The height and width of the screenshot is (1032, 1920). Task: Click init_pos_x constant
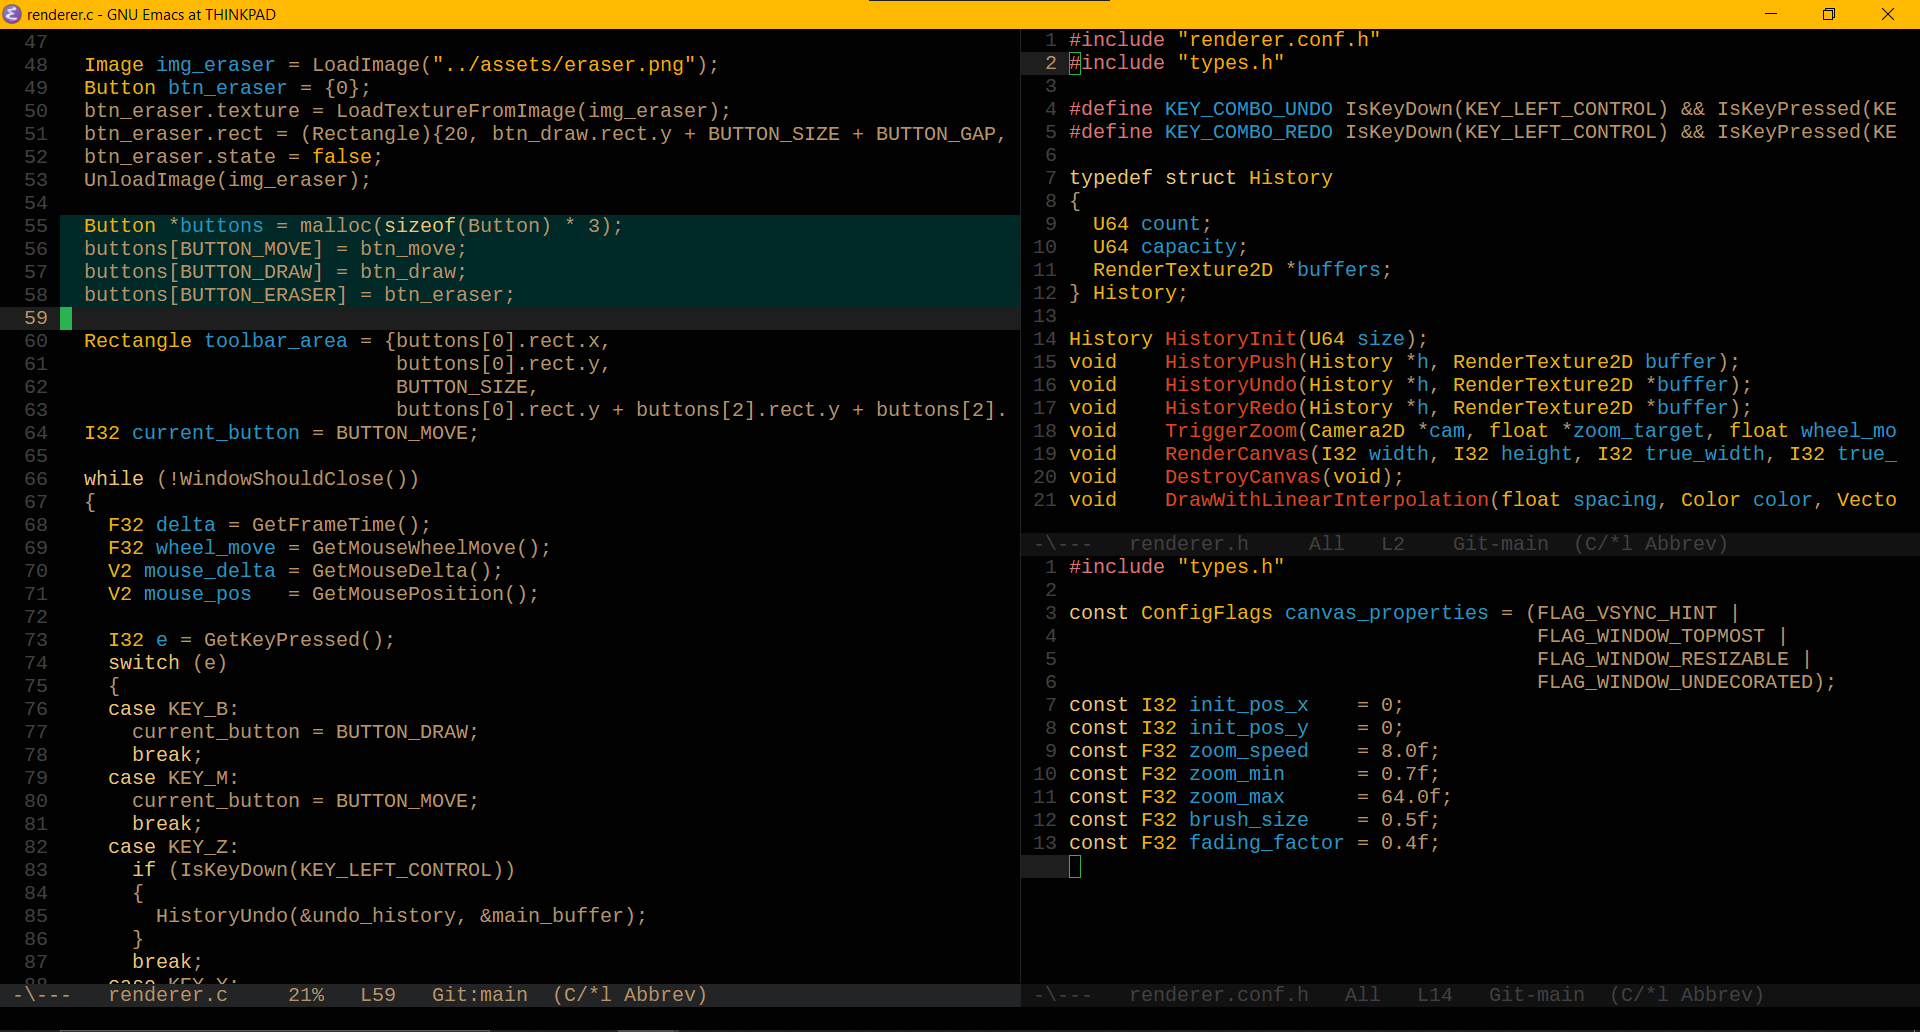pos(1249,705)
